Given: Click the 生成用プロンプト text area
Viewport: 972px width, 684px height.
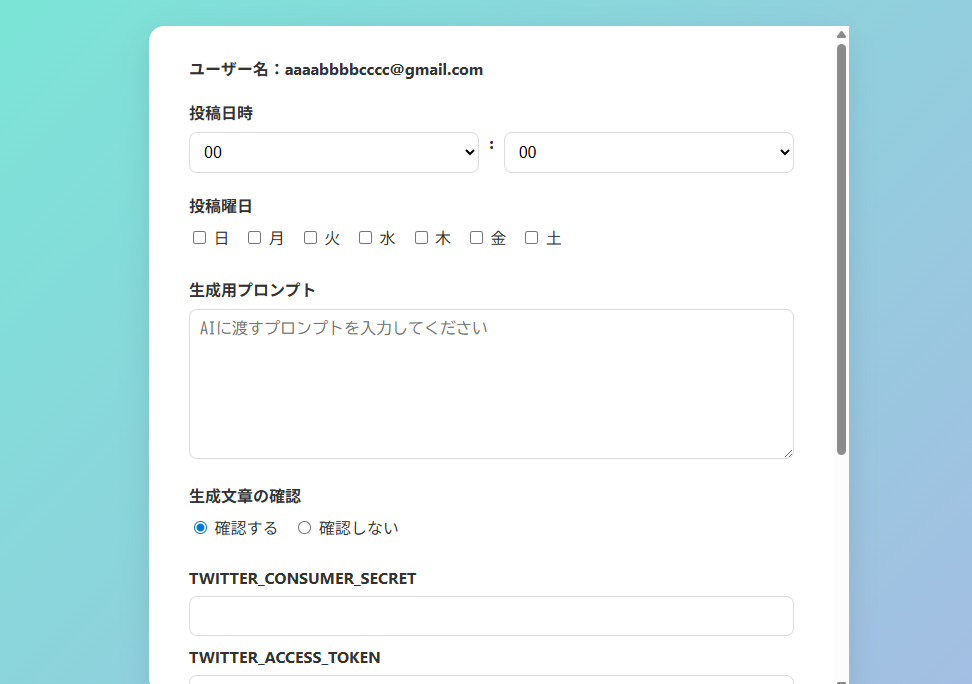Looking at the screenshot, I should pos(491,384).
